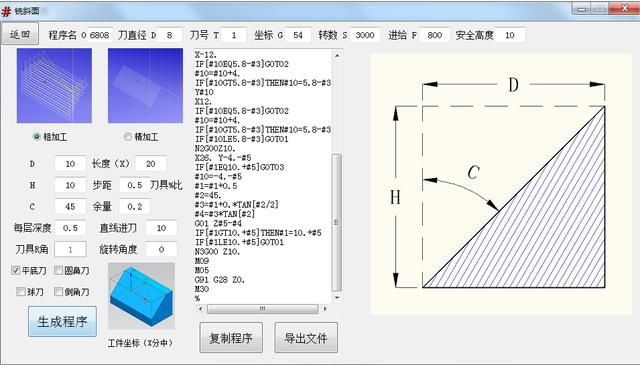The height and width of the screenshot is (365, 640).
Task: Click the horizontal scroll left arrow
Action: click(x=200, y=309)
